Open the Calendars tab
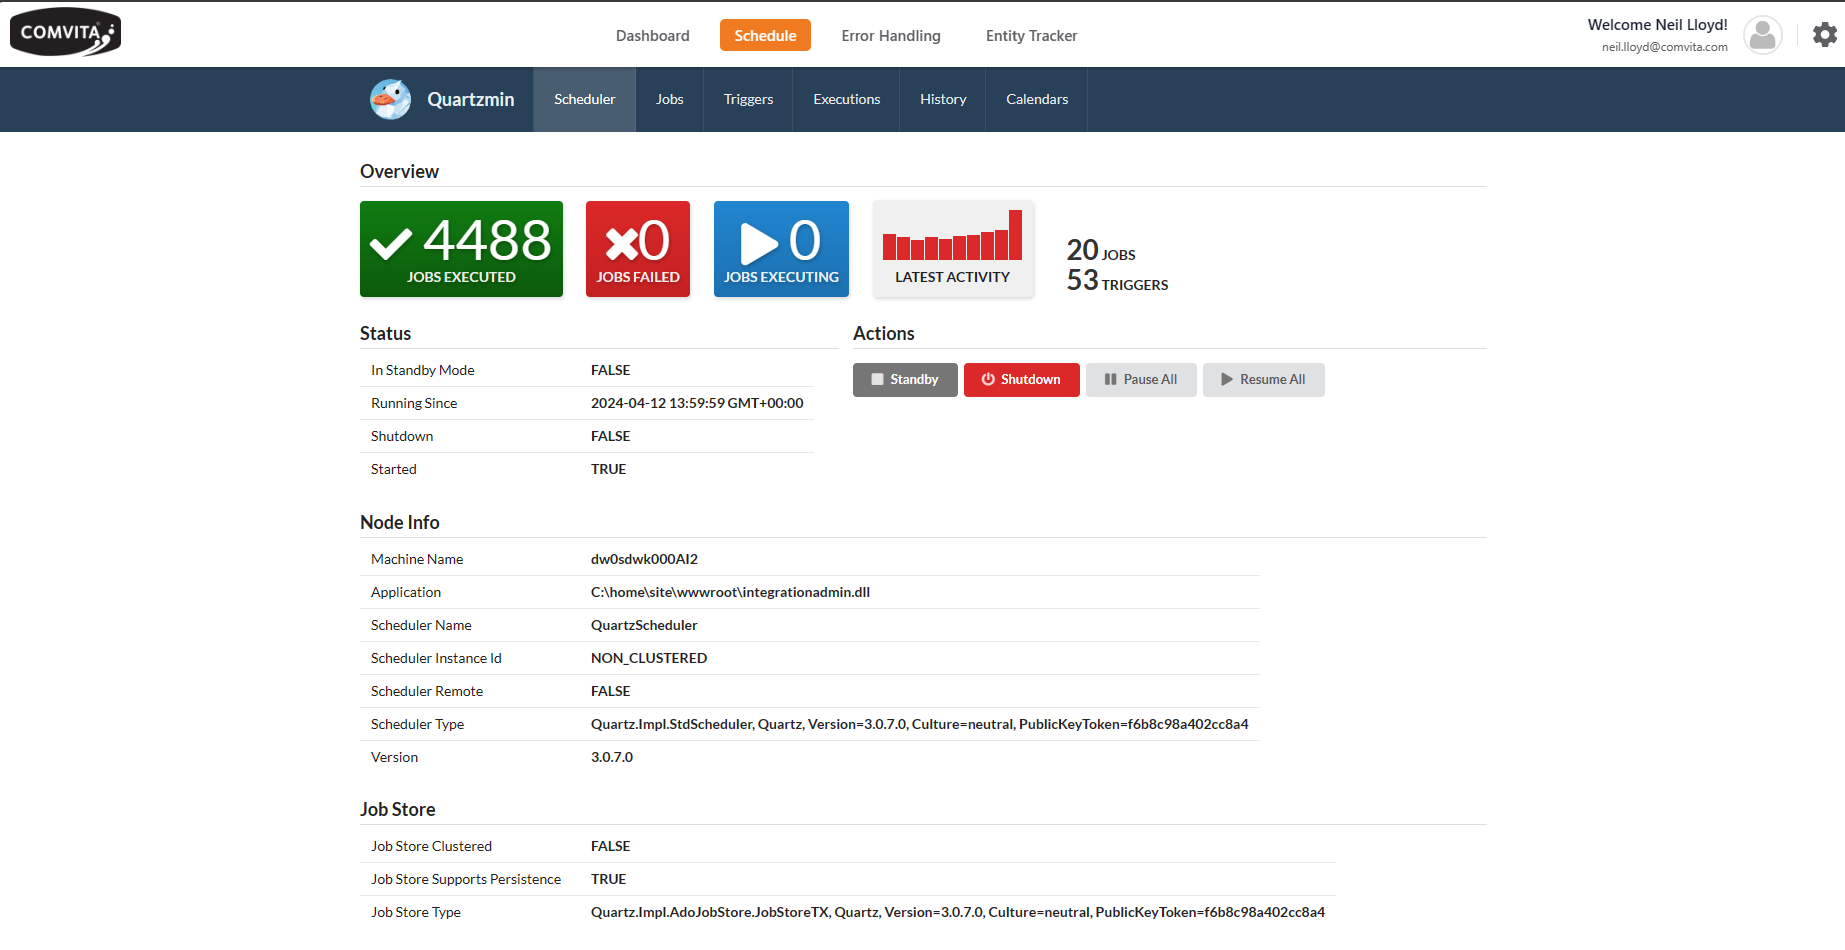 point(1037,99)
